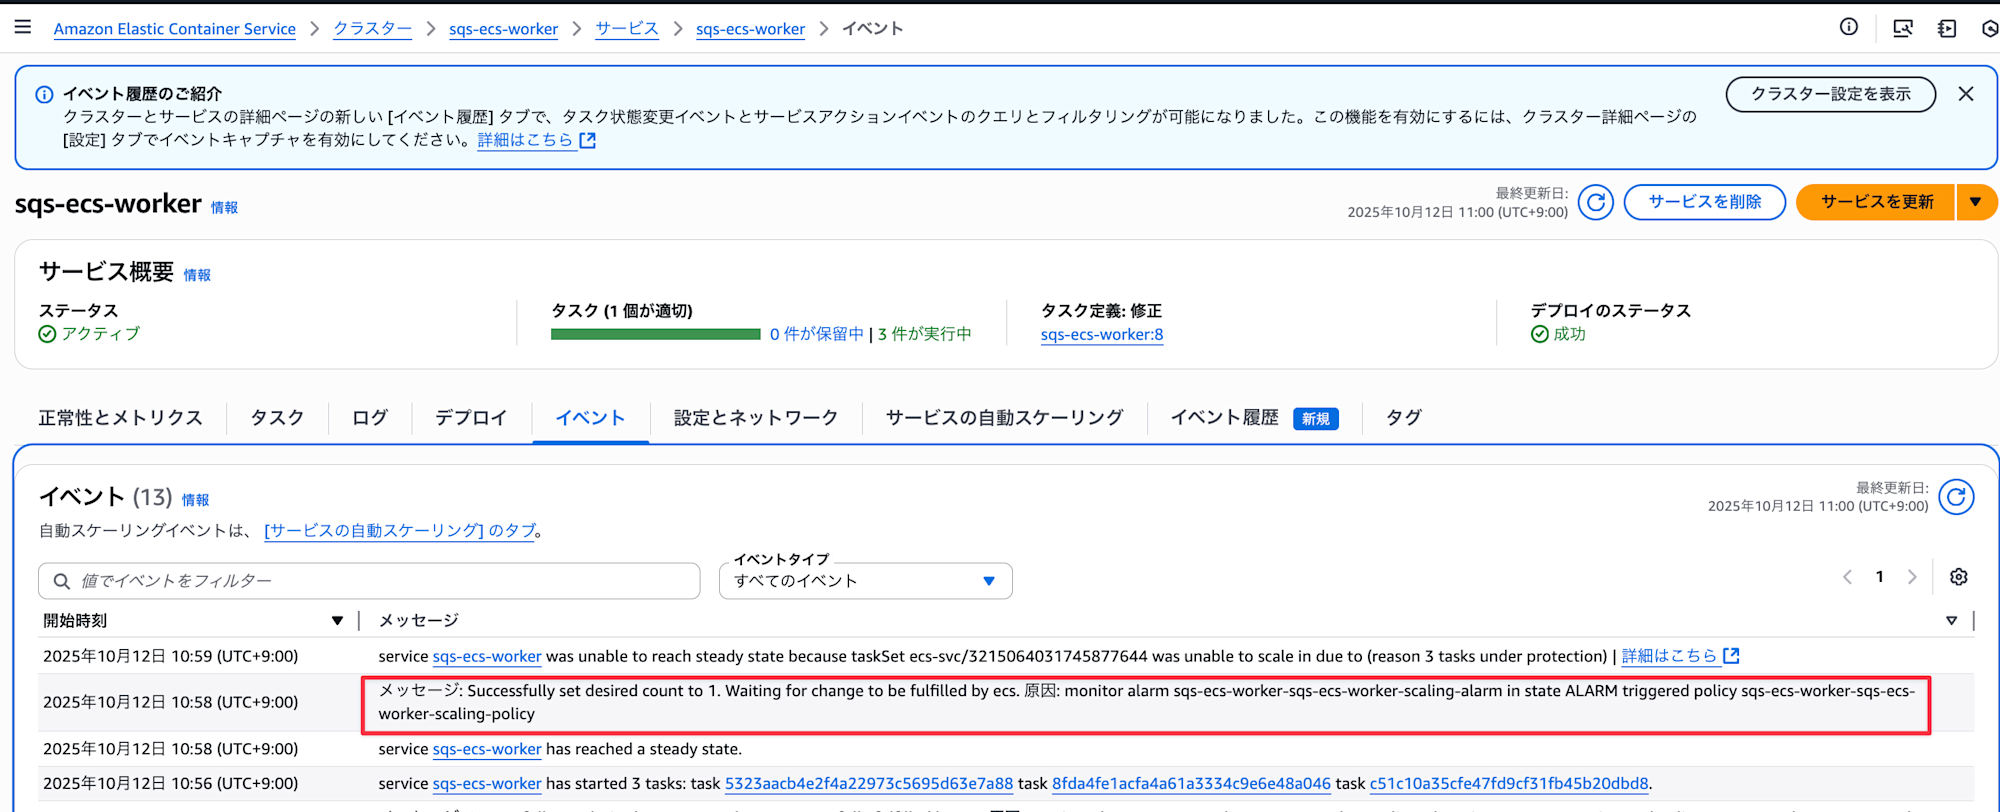Select the イベント tab
The image size is (2000, 812).
pos(590,418)
